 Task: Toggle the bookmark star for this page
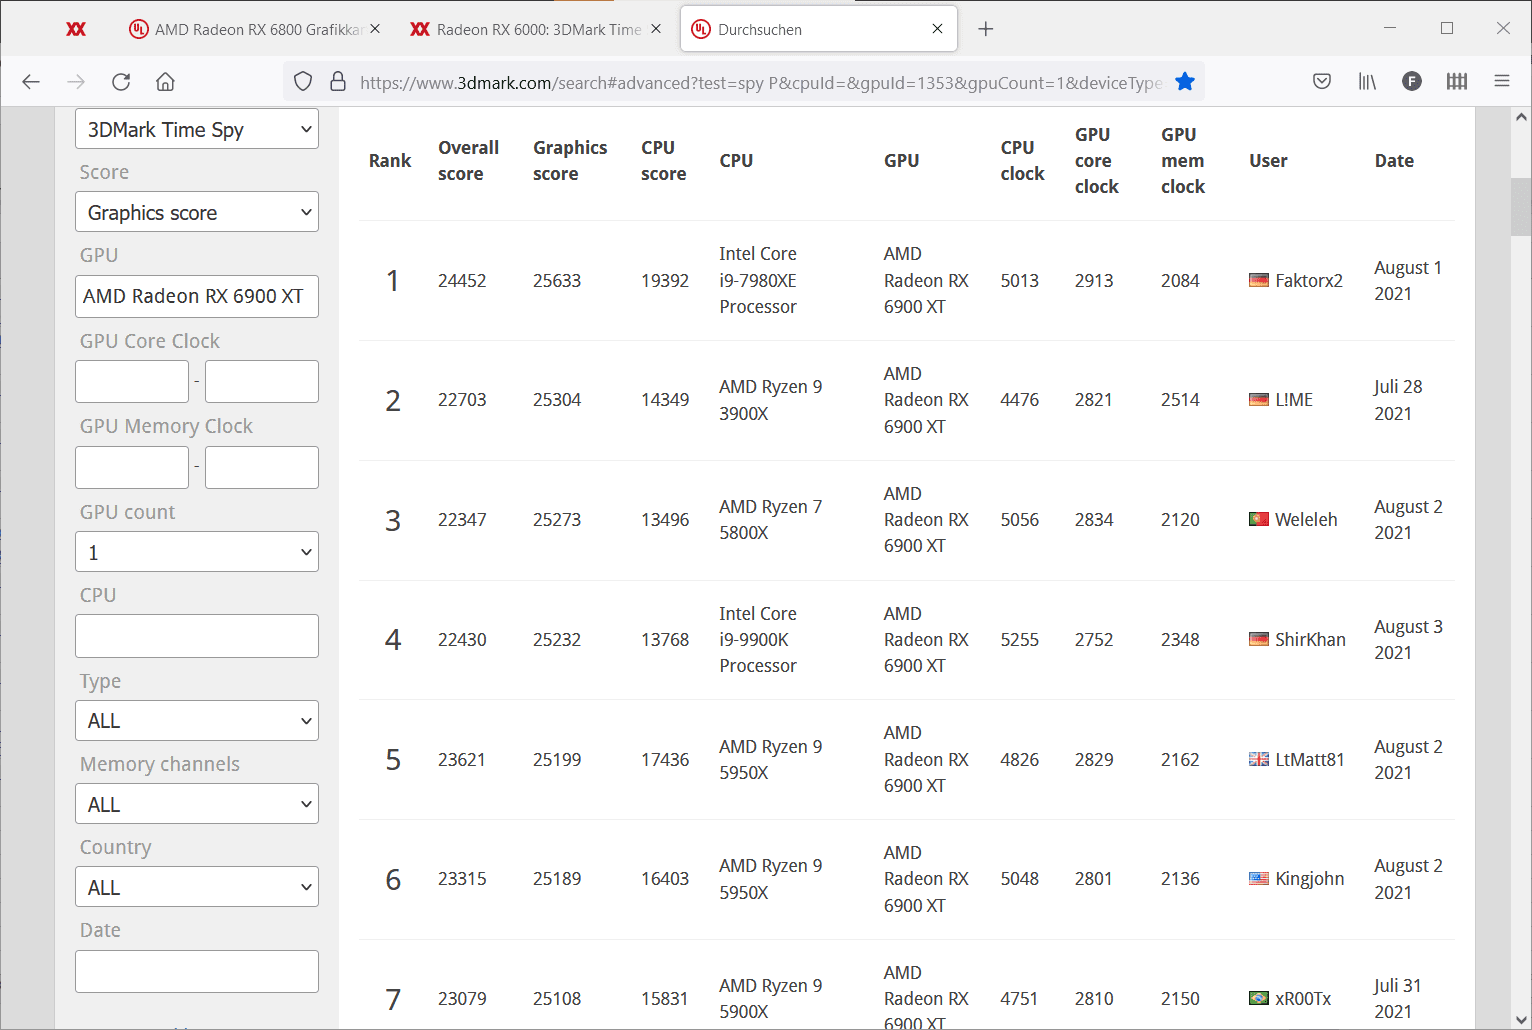1185,82
